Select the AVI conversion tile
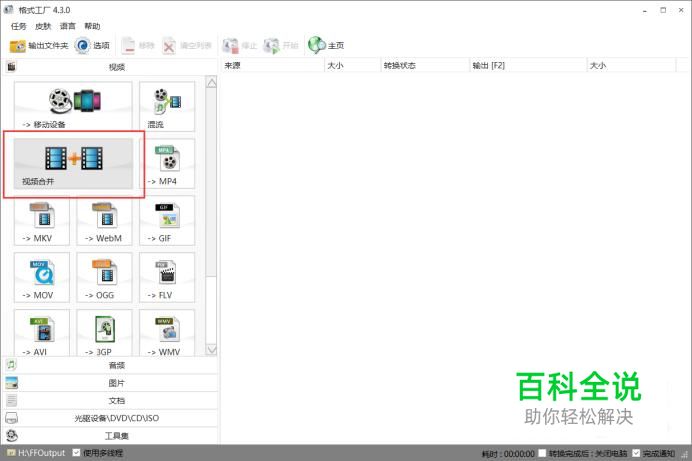This screenshot has height=461, width=692. (x=41, y=333)
